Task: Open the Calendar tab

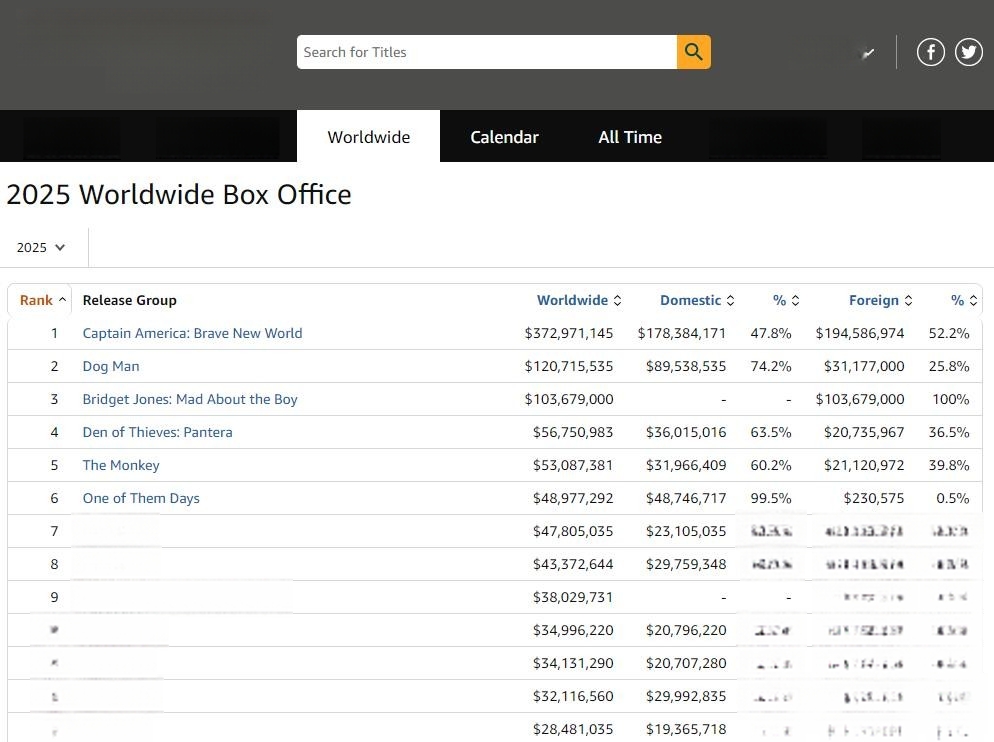Action: pyautogui.click(x=505, y=136)
